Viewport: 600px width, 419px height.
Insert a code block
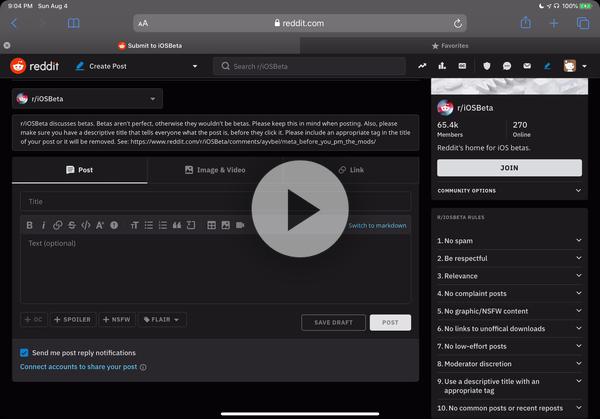[191, 225]
